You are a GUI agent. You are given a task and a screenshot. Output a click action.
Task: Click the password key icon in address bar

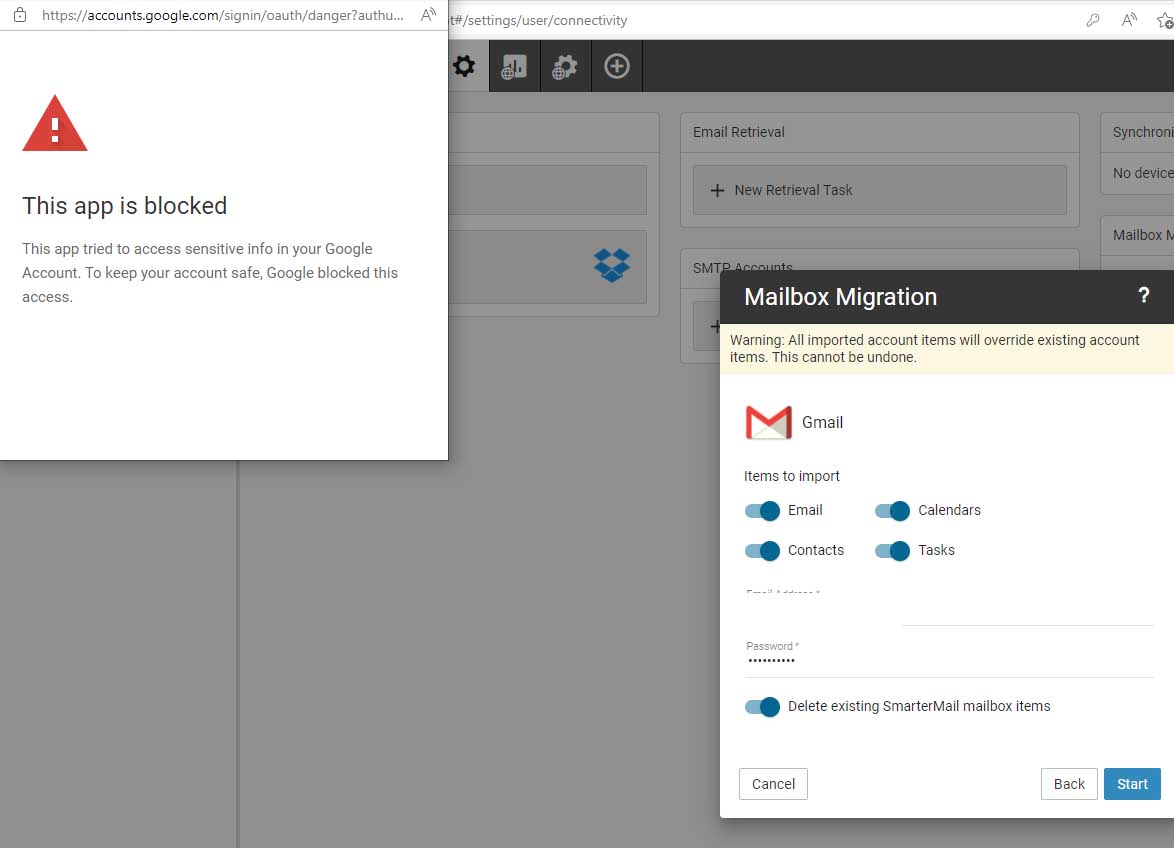[x=1093, y=20]
